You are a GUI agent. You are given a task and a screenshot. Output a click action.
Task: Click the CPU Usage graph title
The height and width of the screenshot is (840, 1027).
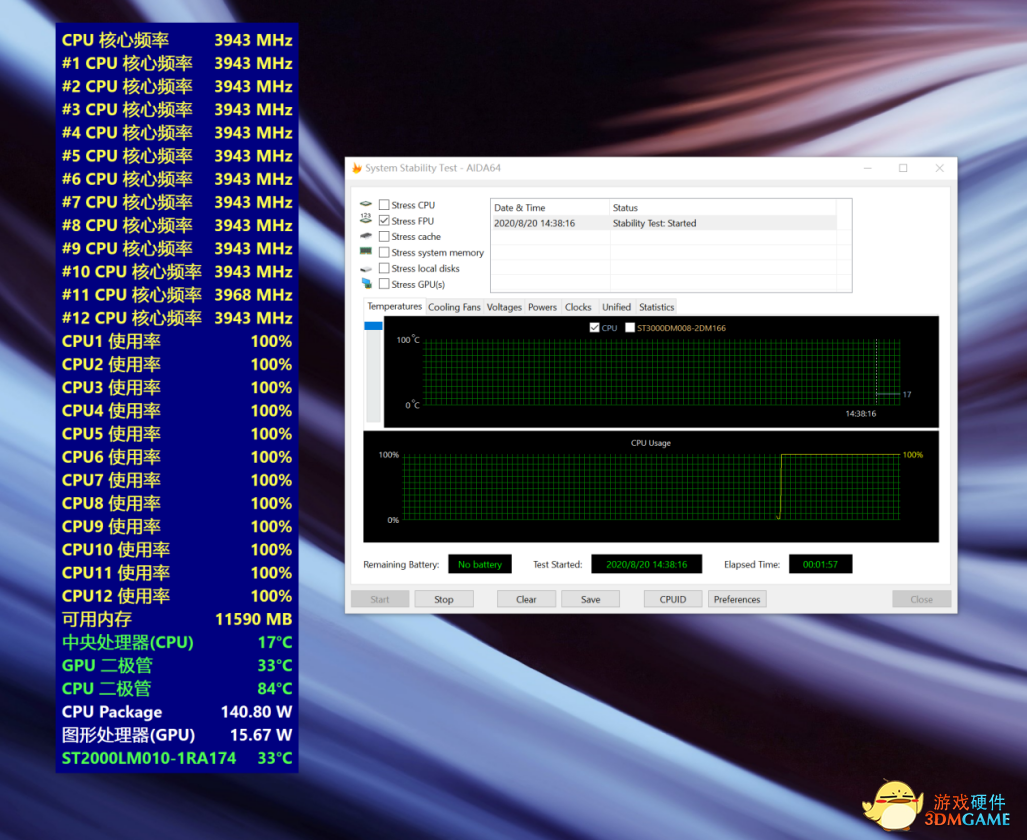[650, 443]
